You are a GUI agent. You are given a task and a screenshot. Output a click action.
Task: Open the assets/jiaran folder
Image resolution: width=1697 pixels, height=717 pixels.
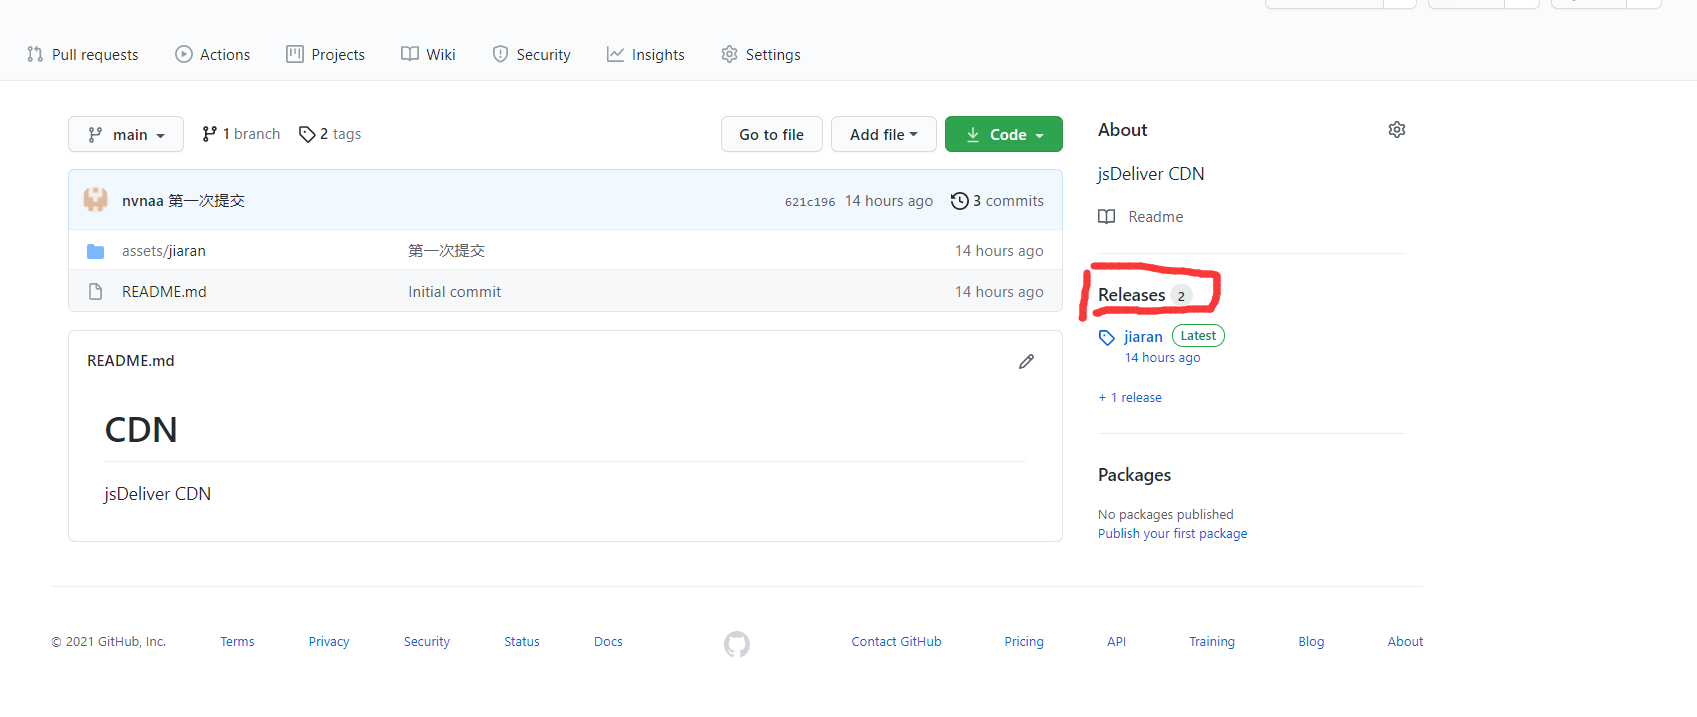[164, 251]
